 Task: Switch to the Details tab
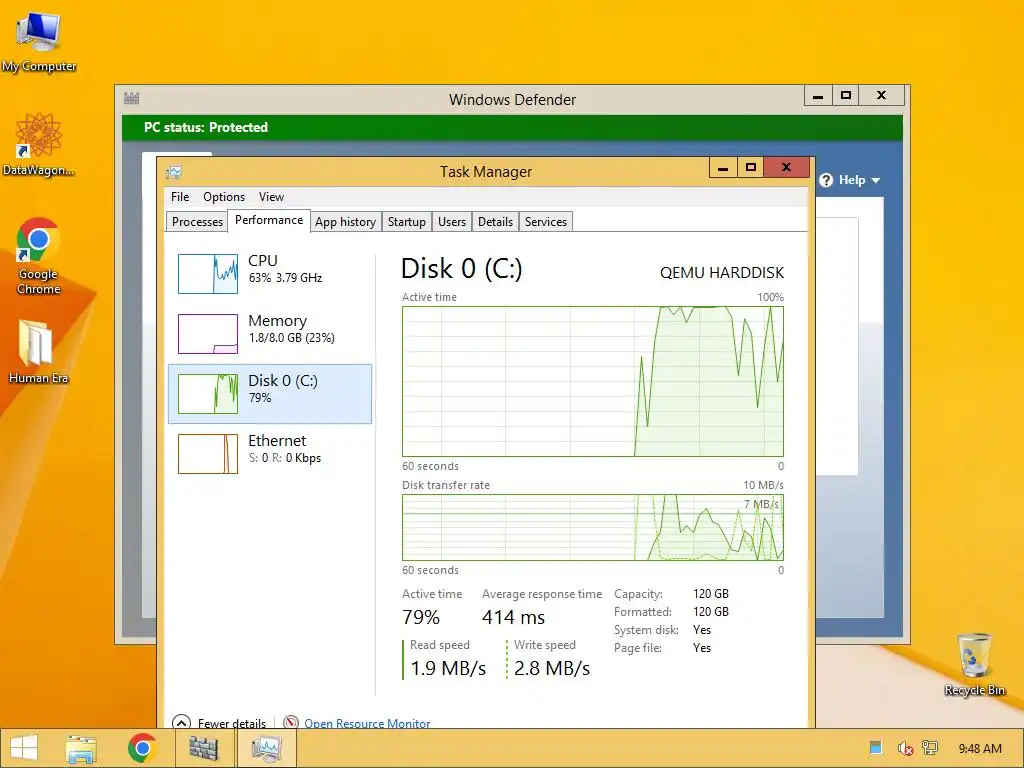pos(495,221)
